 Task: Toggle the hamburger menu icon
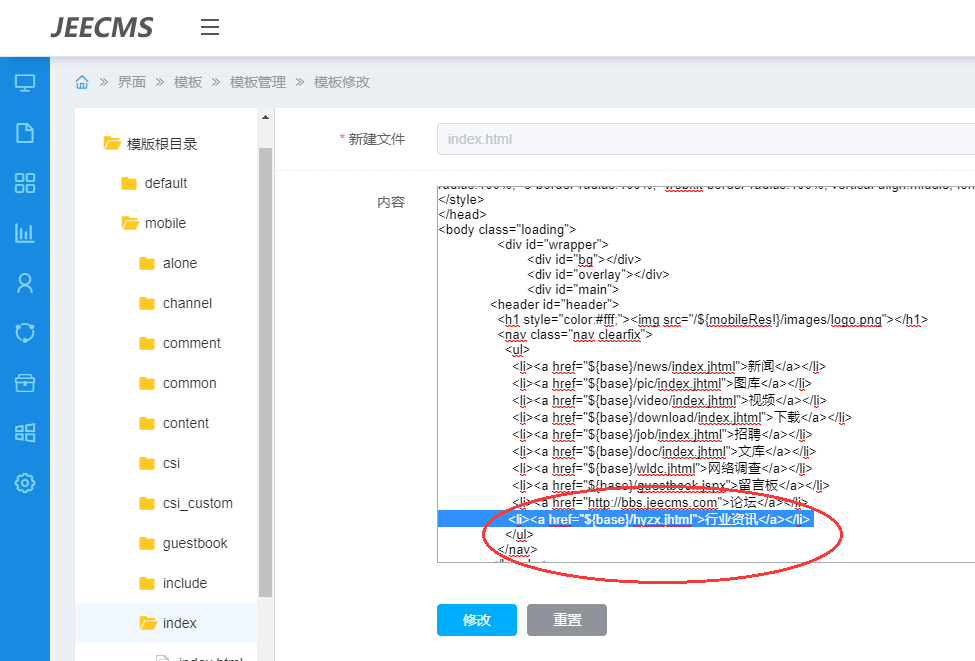(x=210, y=27)
